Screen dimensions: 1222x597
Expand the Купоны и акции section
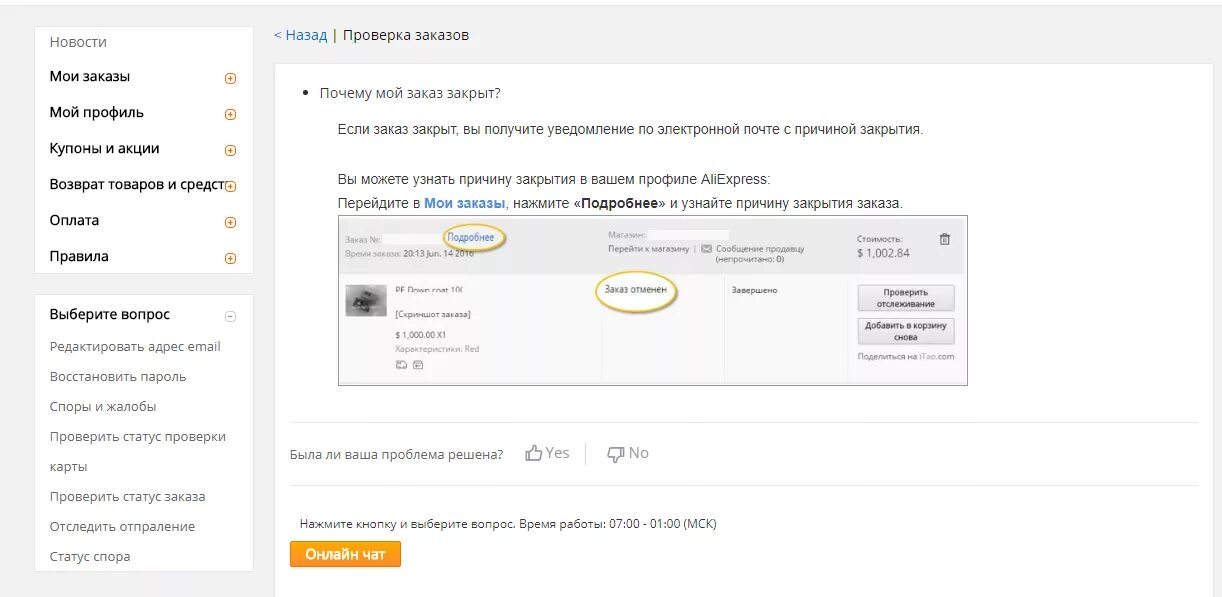[230, 150]
